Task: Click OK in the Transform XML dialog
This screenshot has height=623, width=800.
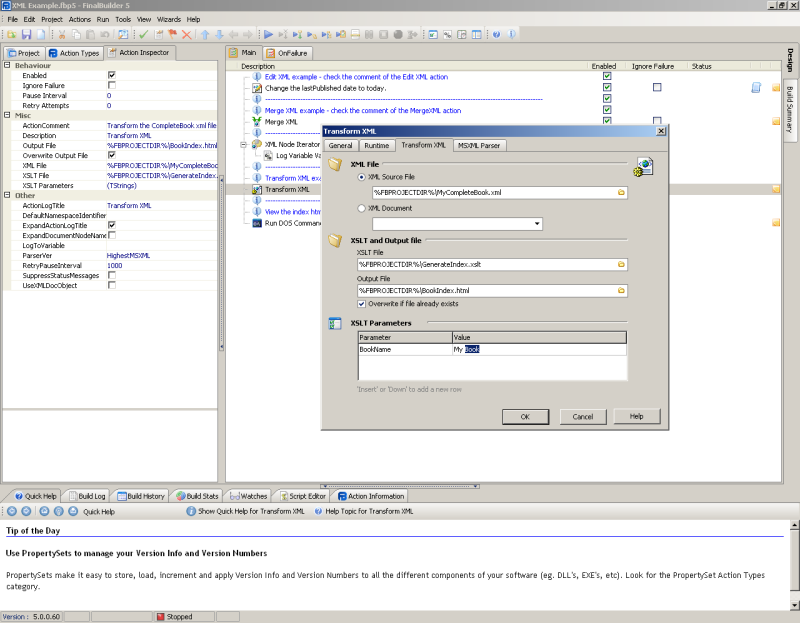Action: click(525, 416)
